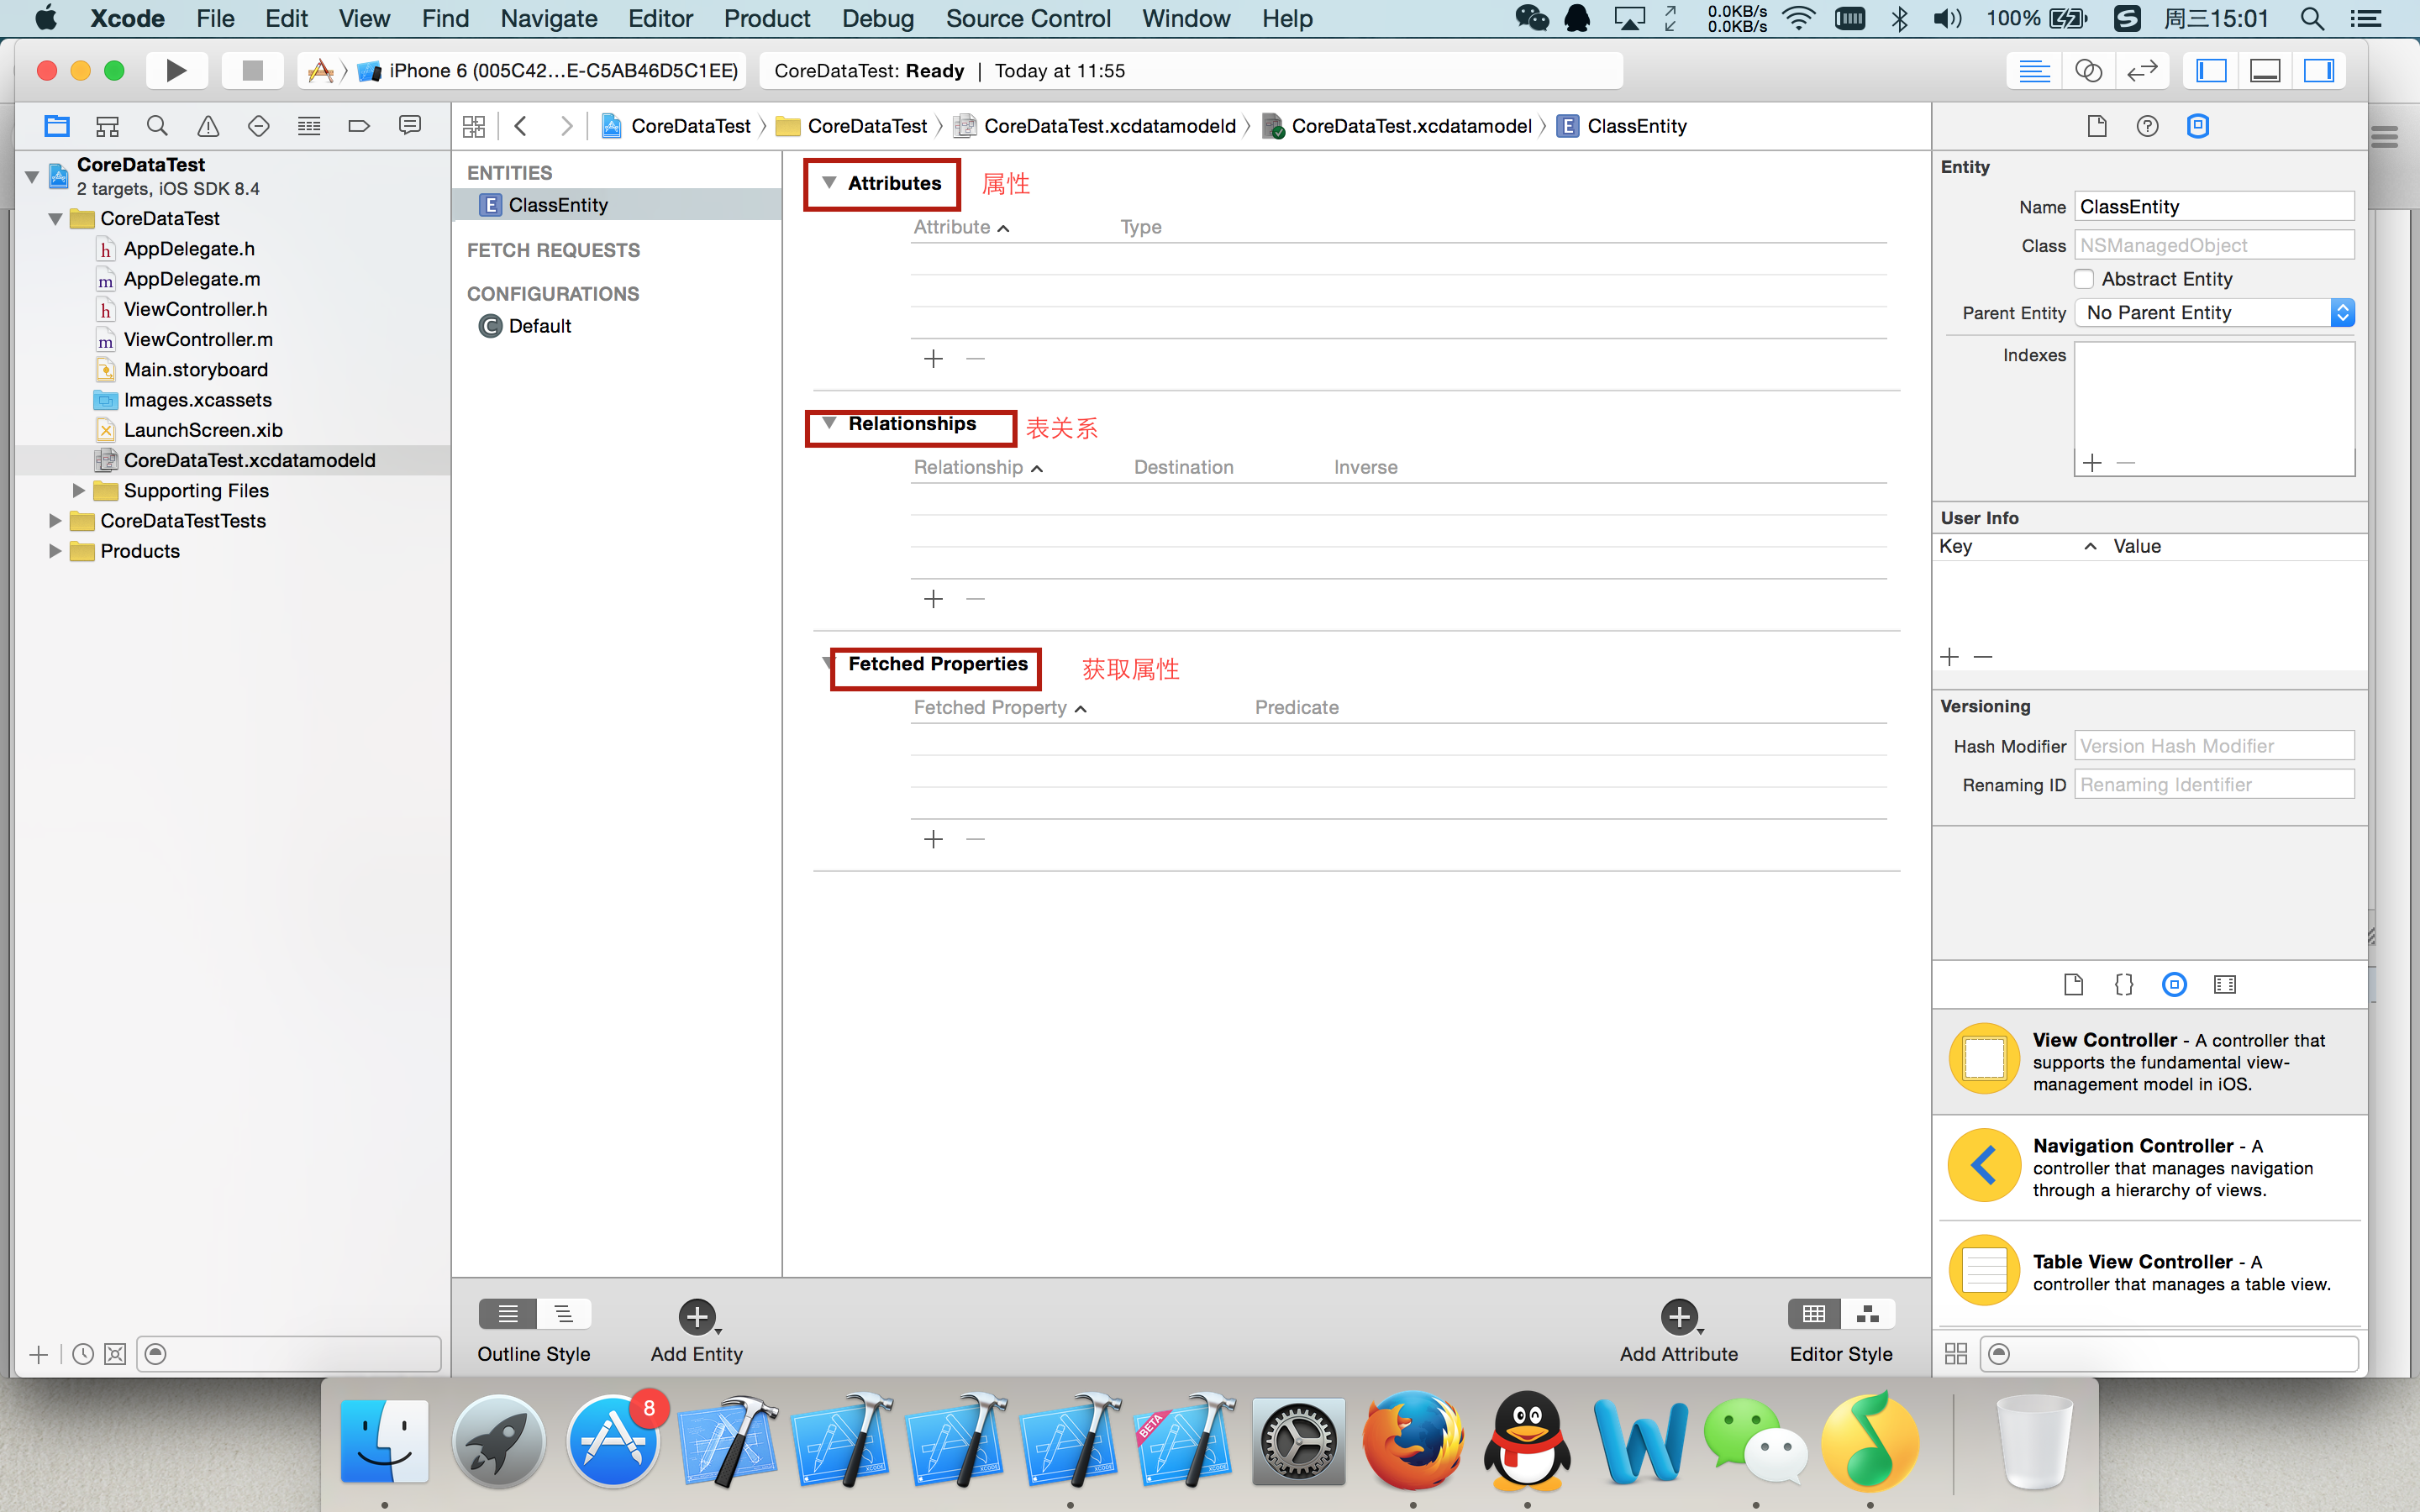Click Add Attribute plus button
2420x1512 pixels.
(x=1680, y=1317)
